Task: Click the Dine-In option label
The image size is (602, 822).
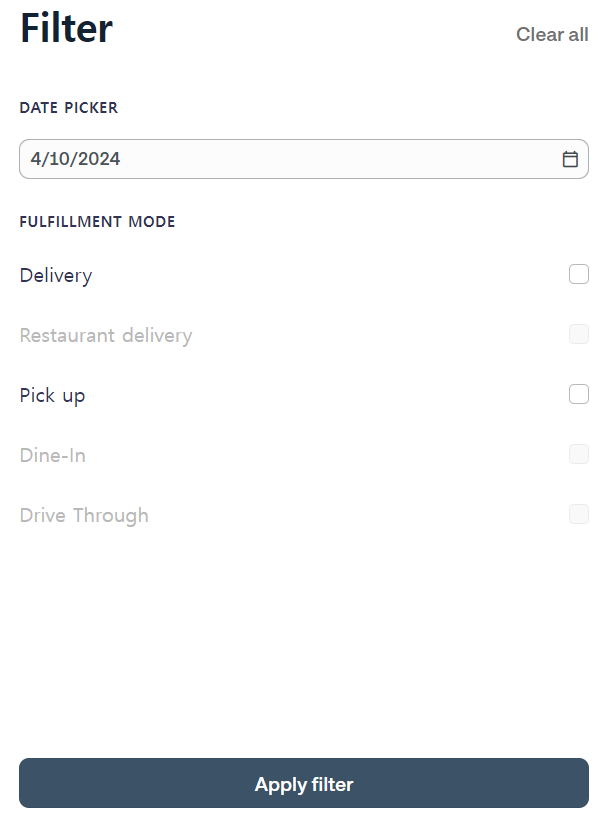Action: click(52, 456)
